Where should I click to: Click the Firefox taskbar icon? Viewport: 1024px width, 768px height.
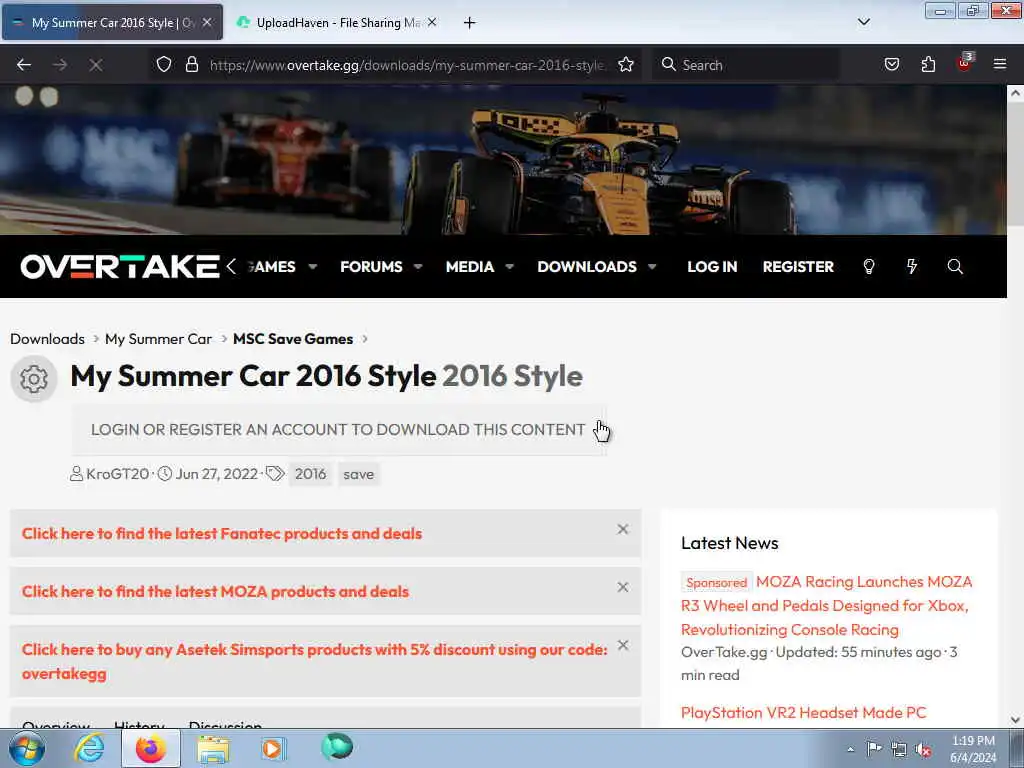coord(151,748)
